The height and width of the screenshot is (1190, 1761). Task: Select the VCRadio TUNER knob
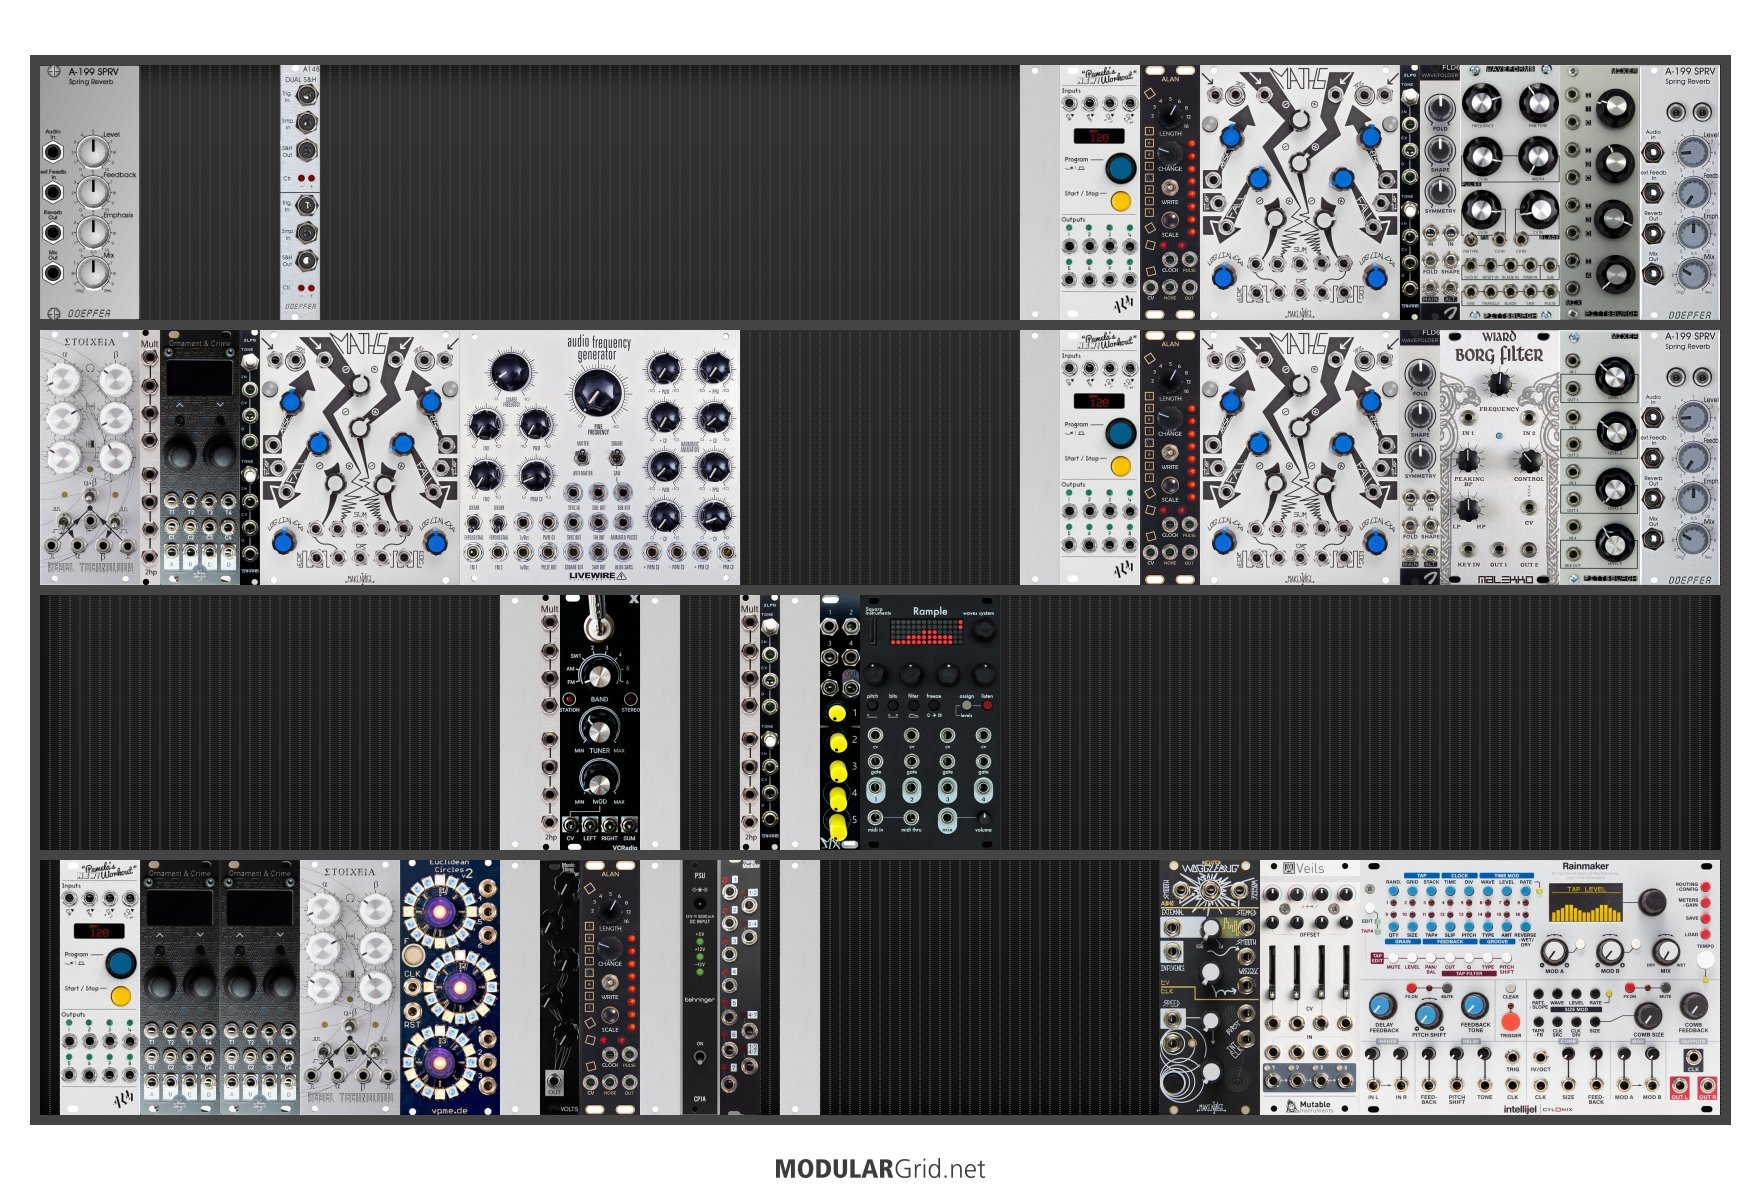point(599,732)
